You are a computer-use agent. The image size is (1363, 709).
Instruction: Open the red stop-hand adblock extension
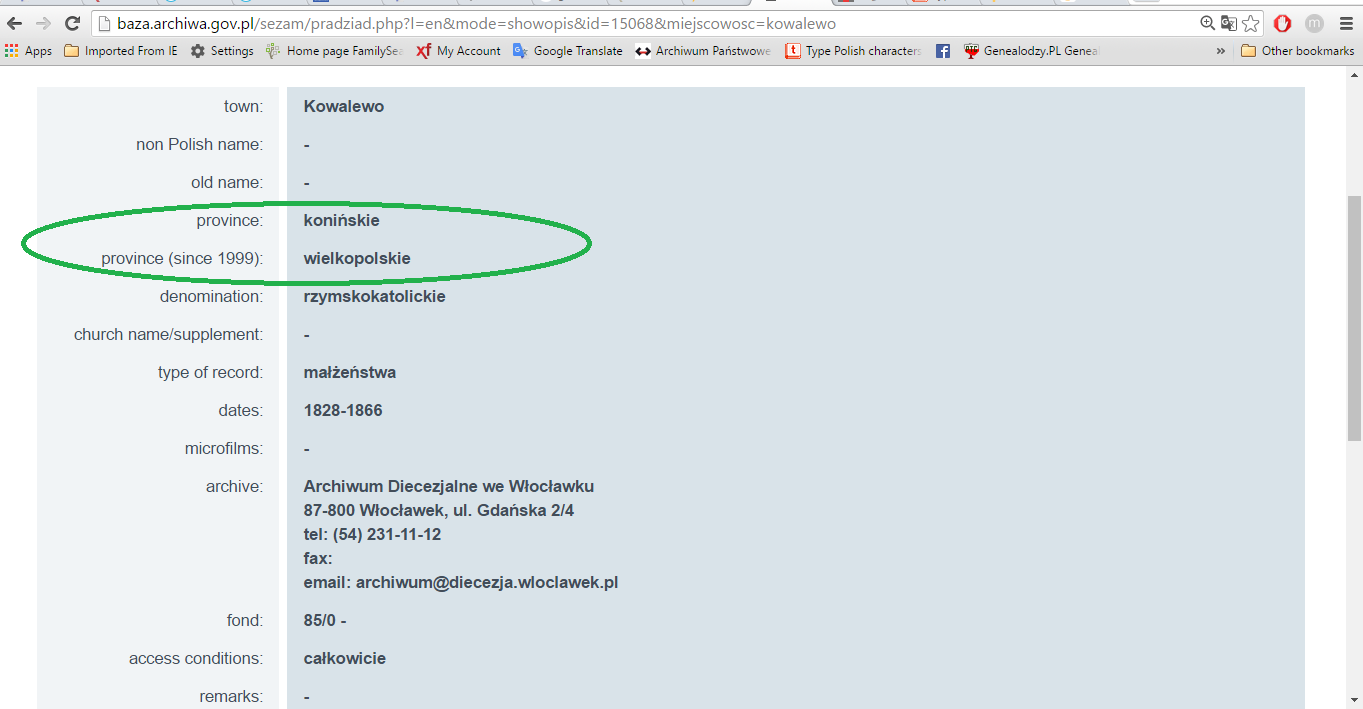click(1282, 23)
